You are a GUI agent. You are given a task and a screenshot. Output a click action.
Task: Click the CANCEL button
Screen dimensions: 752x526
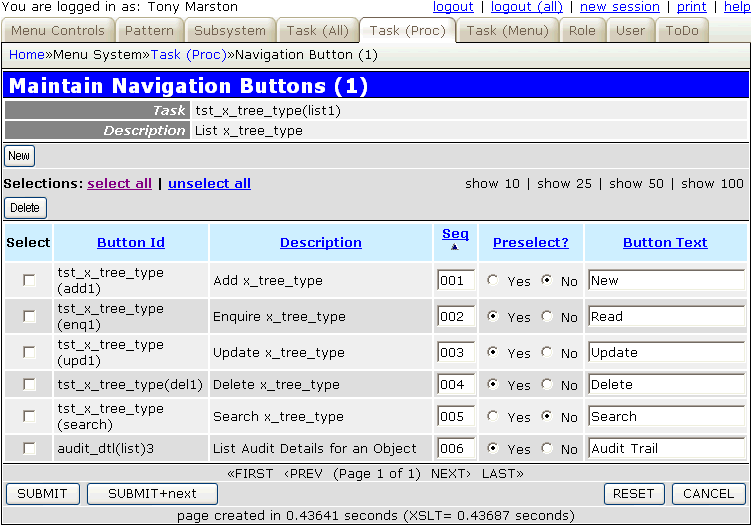click(x=708, y=493)
